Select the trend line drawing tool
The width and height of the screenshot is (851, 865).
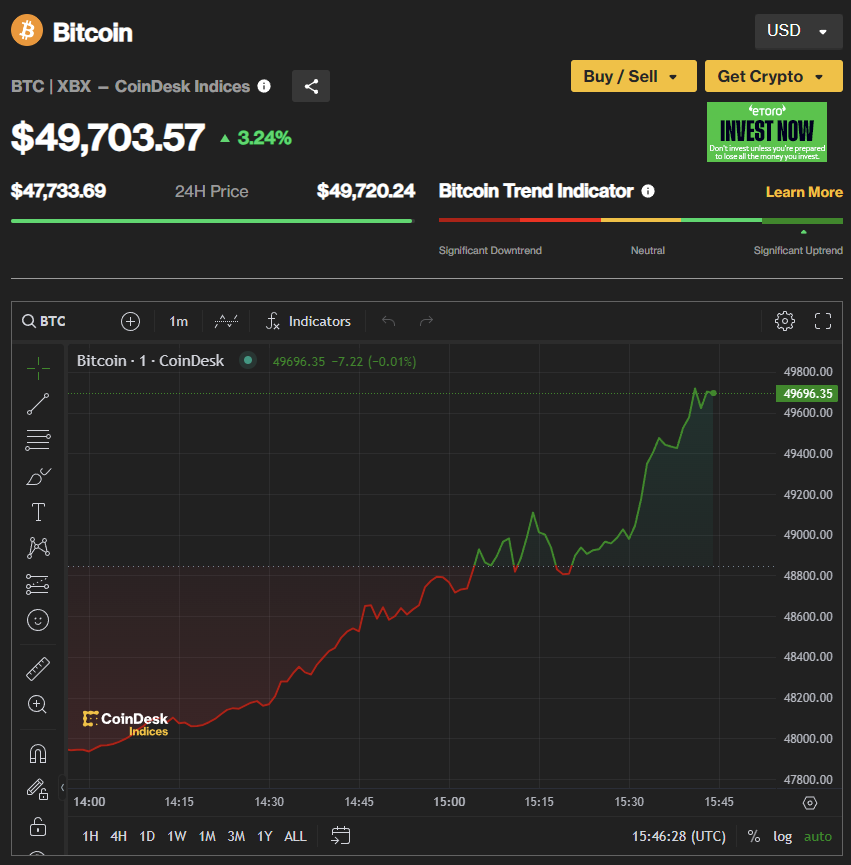point(38,404)
